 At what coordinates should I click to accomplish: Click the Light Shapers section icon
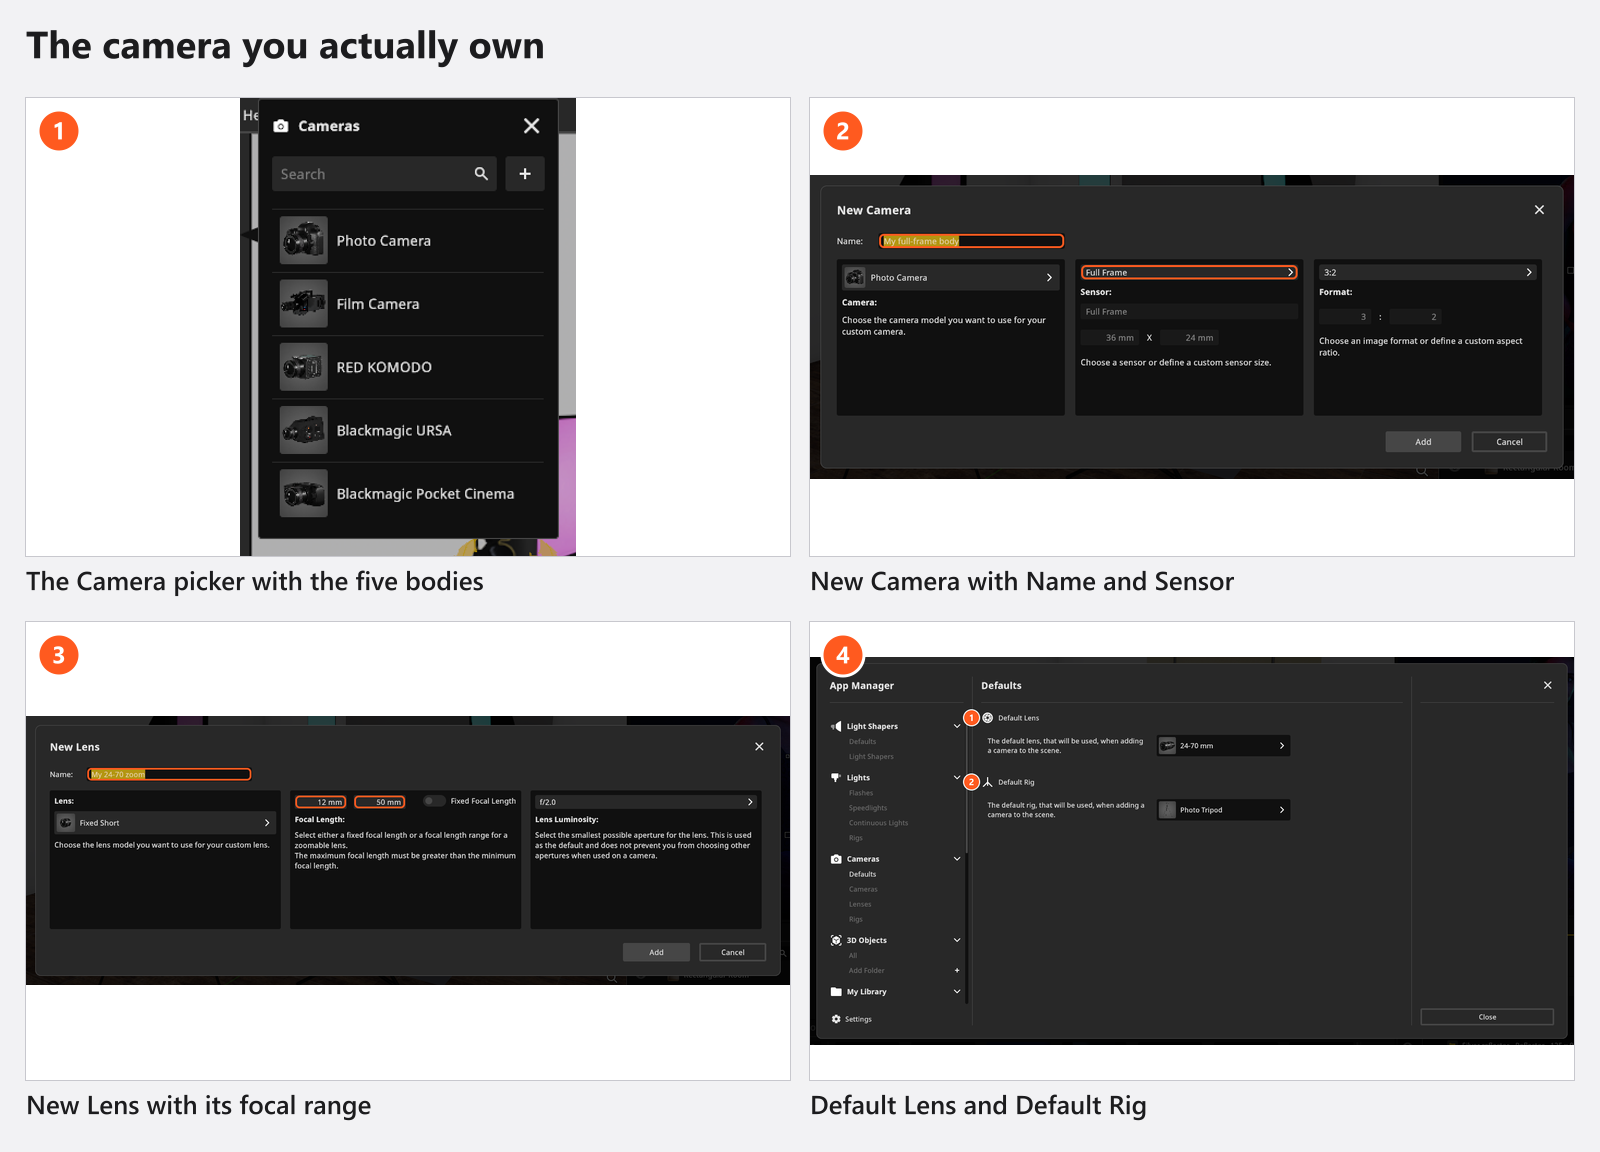836,727
